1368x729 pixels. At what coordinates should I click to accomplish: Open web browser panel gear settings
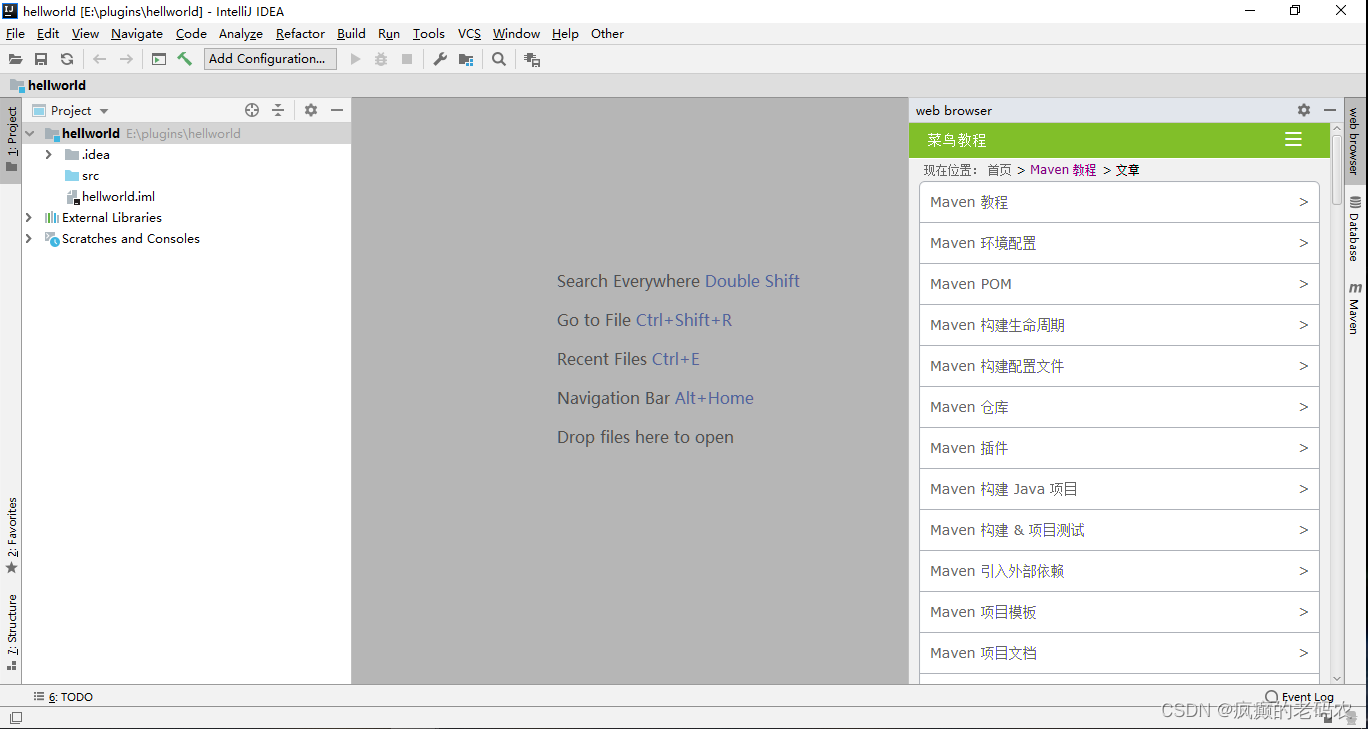click(1304, 110)
